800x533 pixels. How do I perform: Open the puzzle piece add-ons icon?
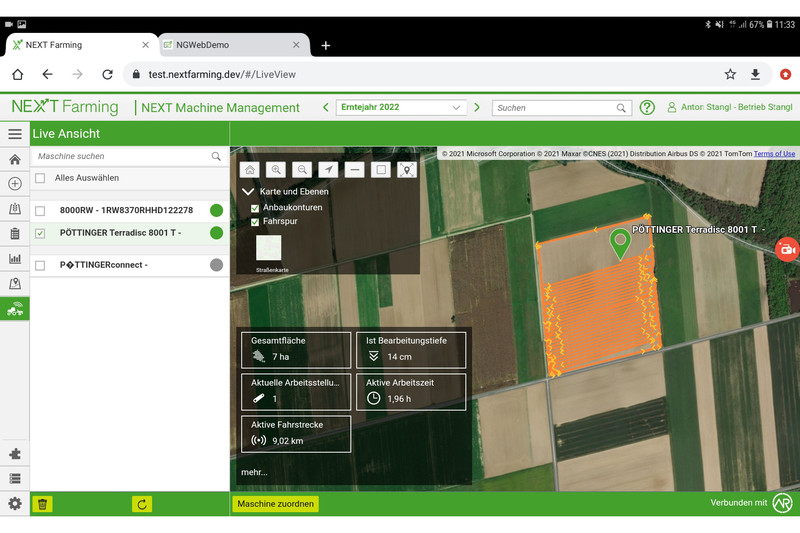click(15, 454)
